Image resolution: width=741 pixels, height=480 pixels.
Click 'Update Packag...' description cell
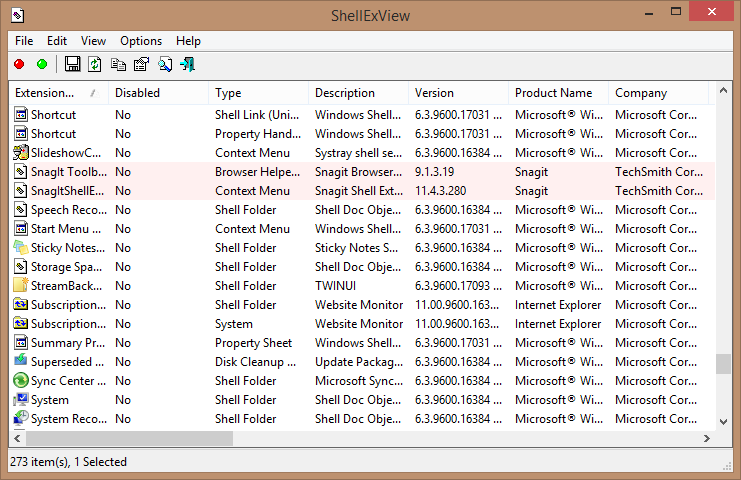[x=359, y=362]
